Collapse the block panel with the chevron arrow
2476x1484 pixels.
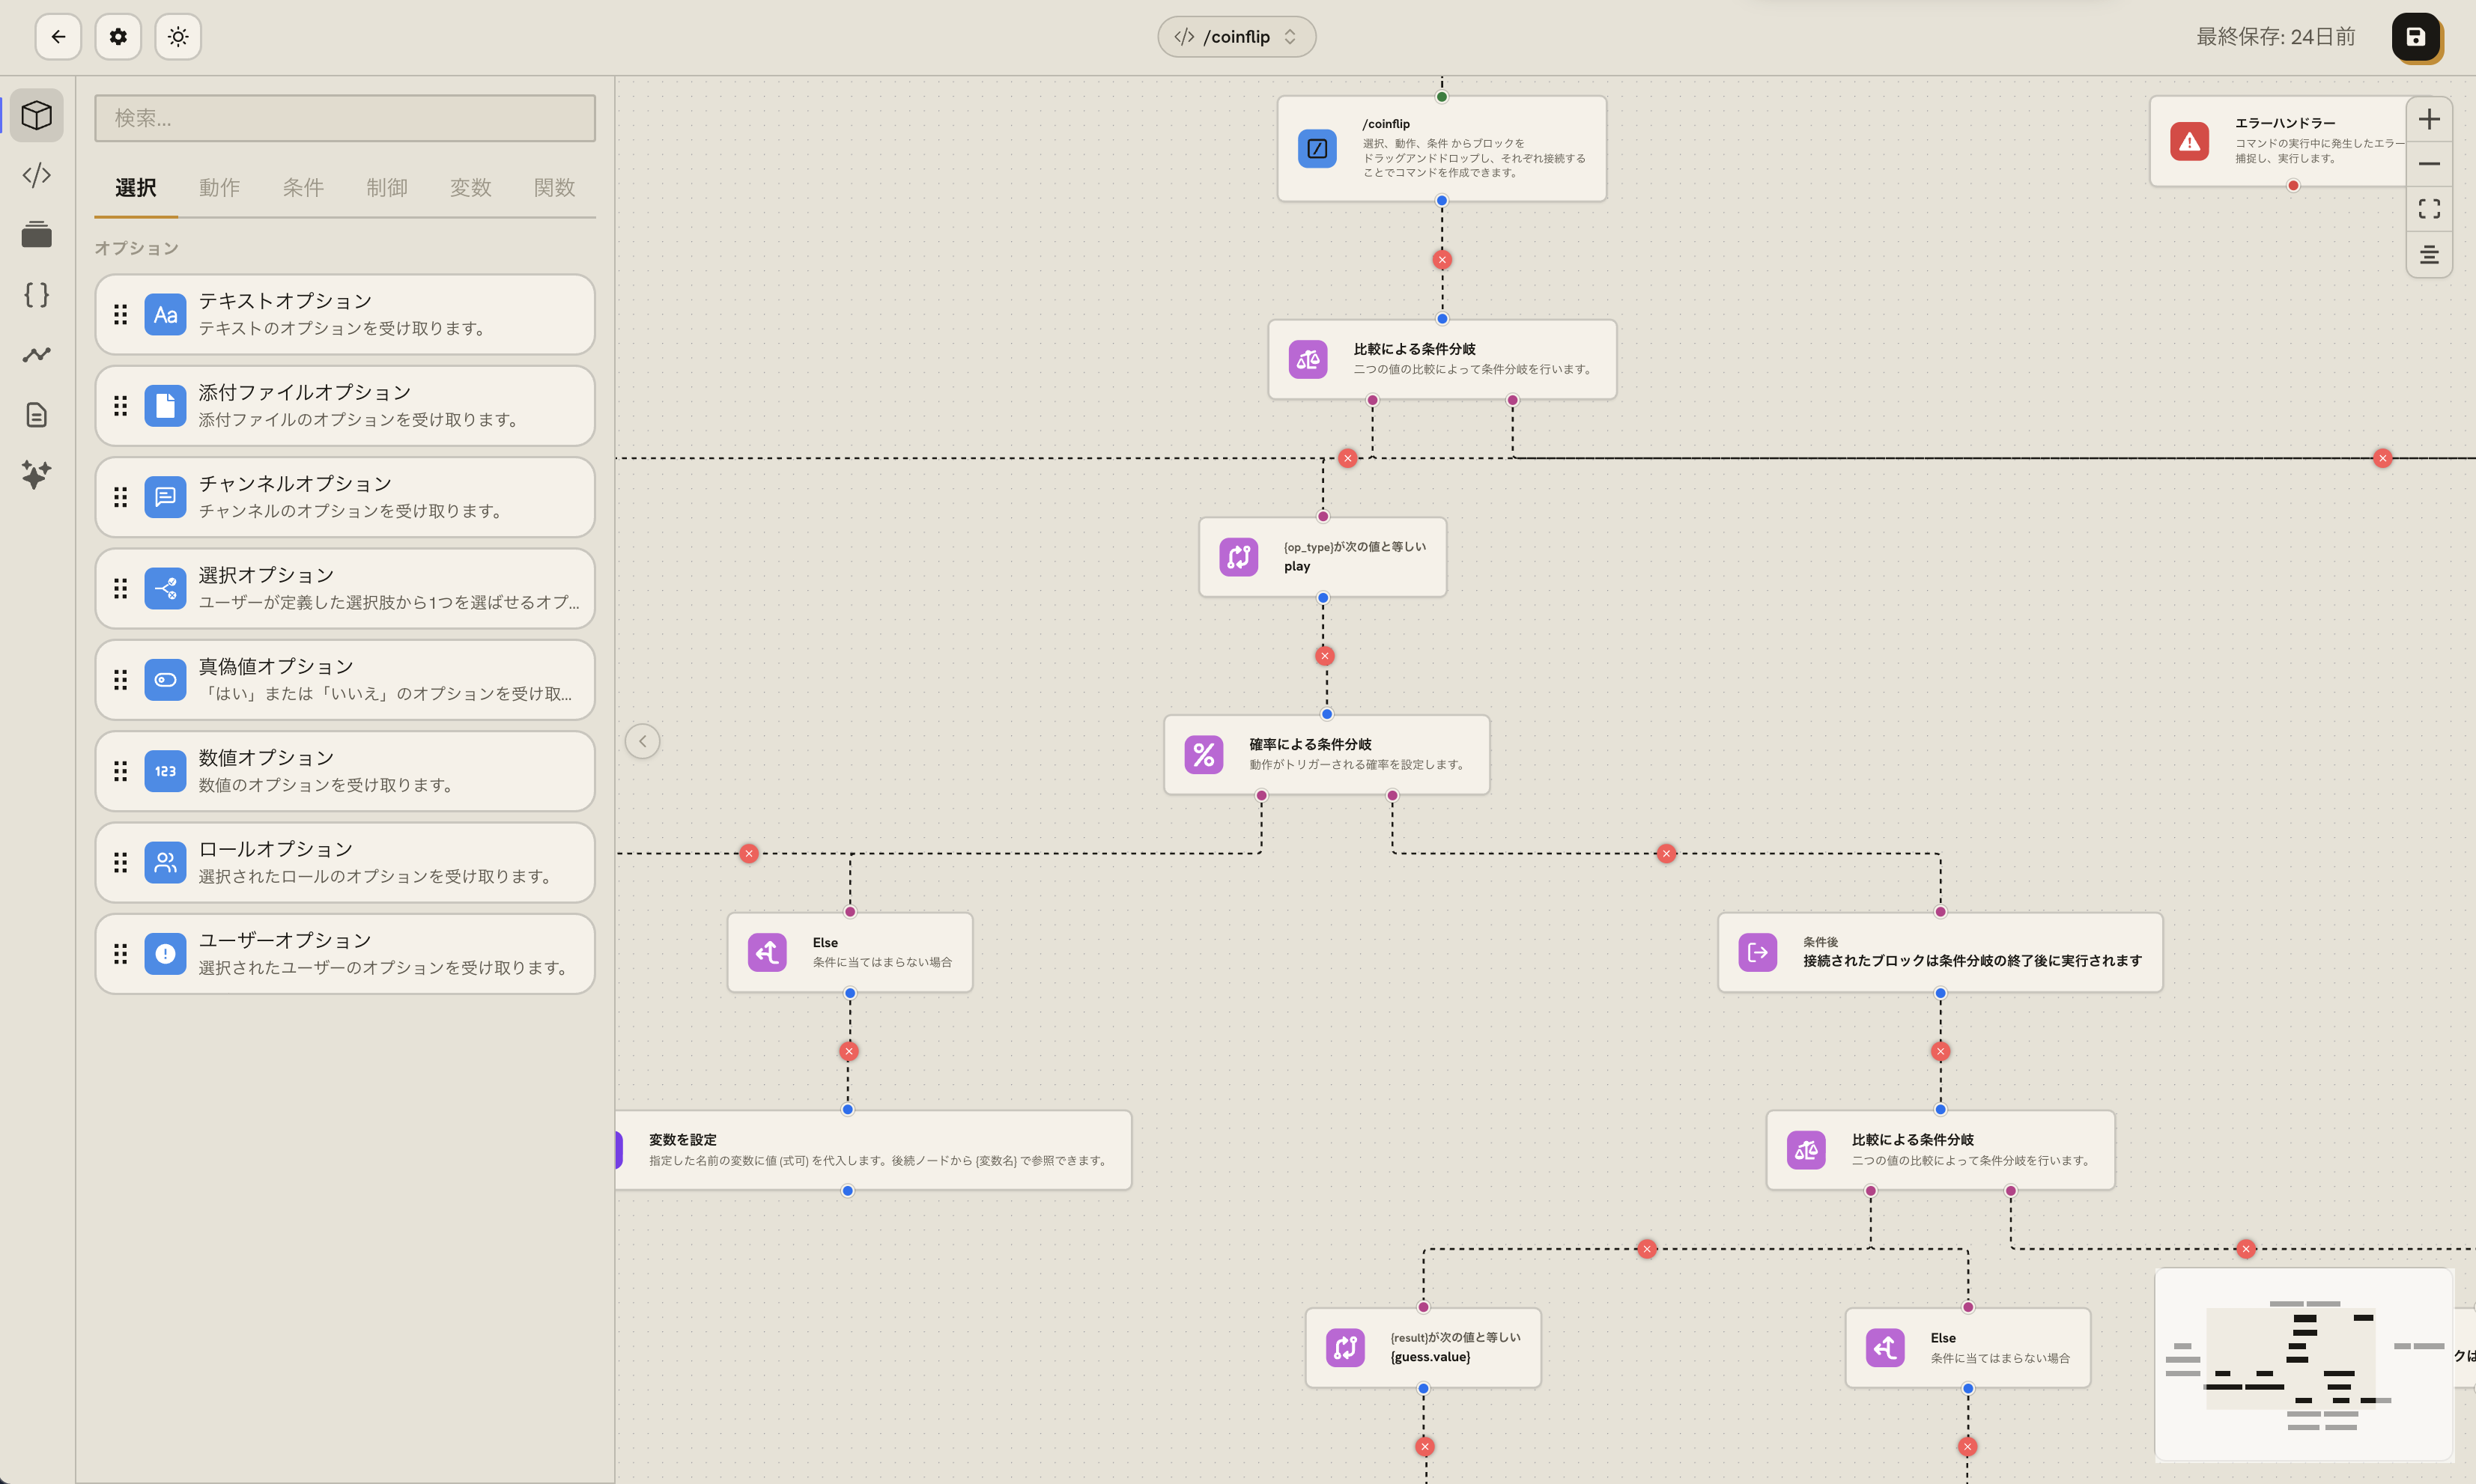coord(643,741)
